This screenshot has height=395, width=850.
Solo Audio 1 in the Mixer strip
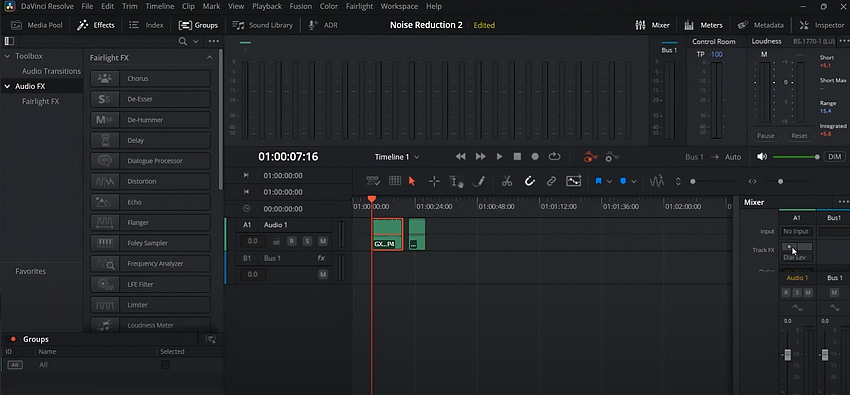point(797,293)
